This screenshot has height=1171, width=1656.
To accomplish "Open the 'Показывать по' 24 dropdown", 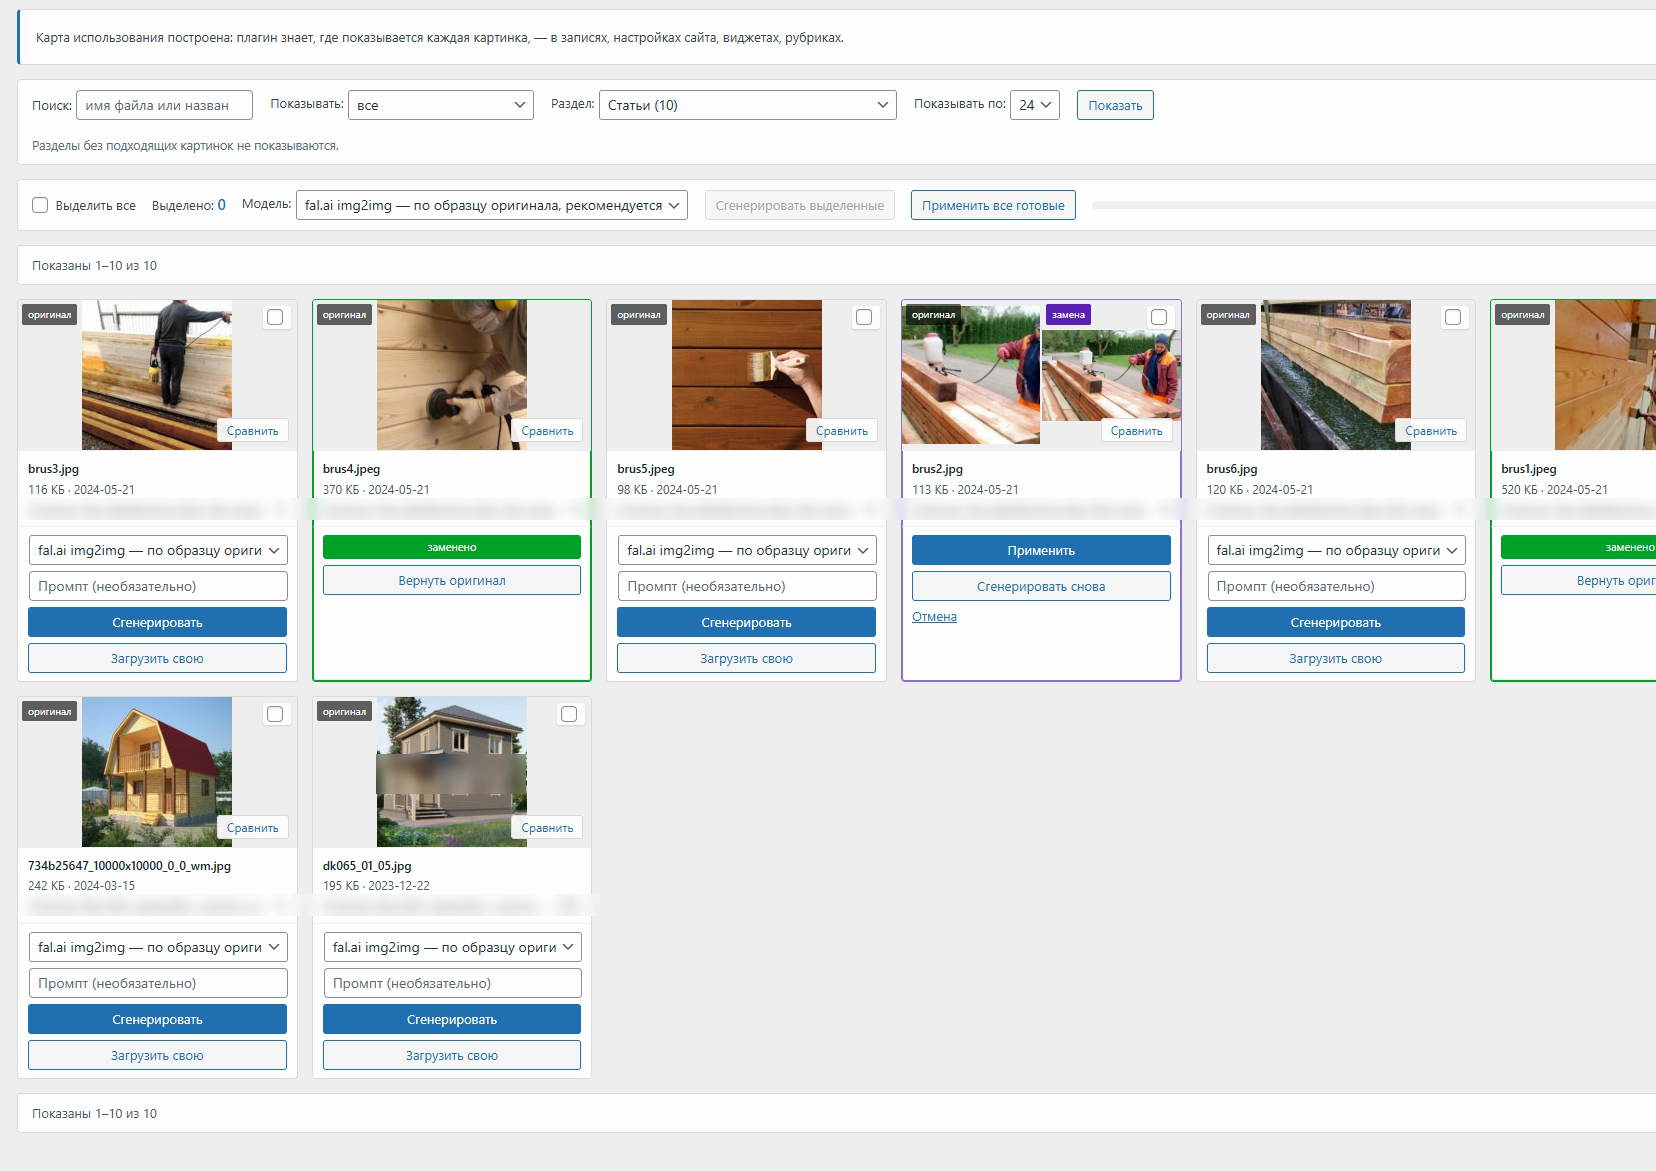I will (x=1035, y=105).
